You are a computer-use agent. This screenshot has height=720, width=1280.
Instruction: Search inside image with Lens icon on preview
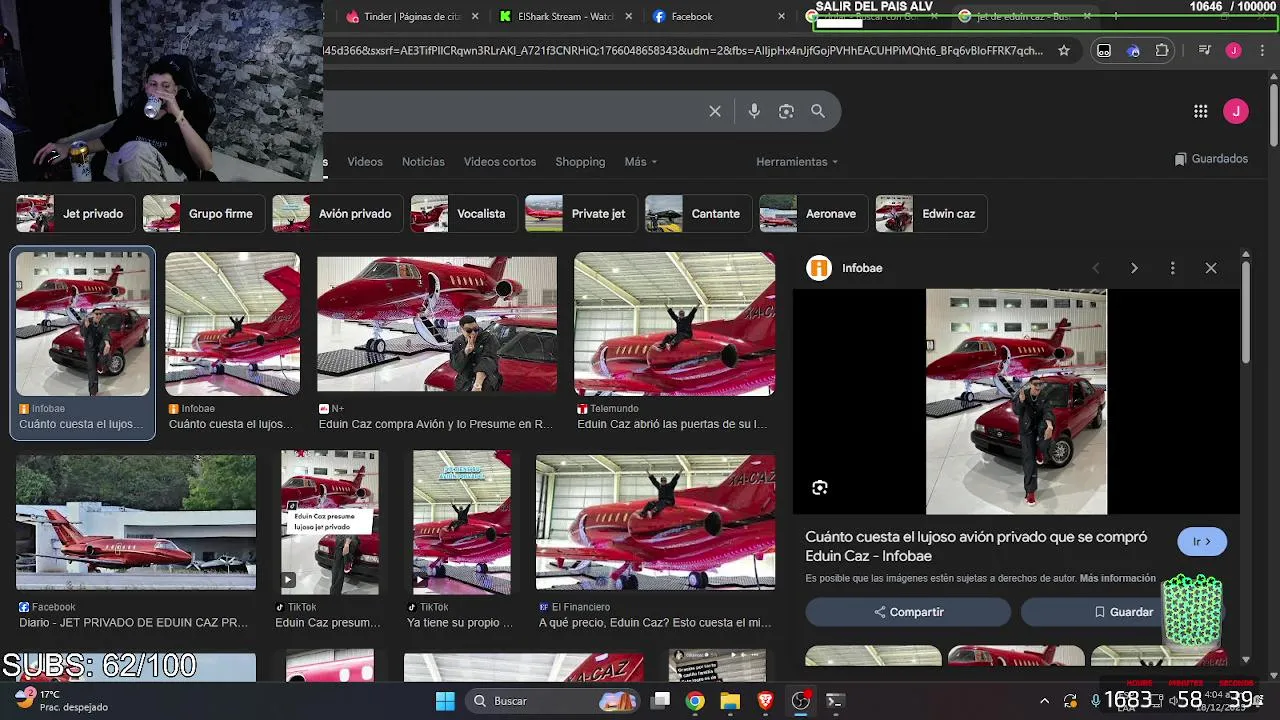pos(820,488)
